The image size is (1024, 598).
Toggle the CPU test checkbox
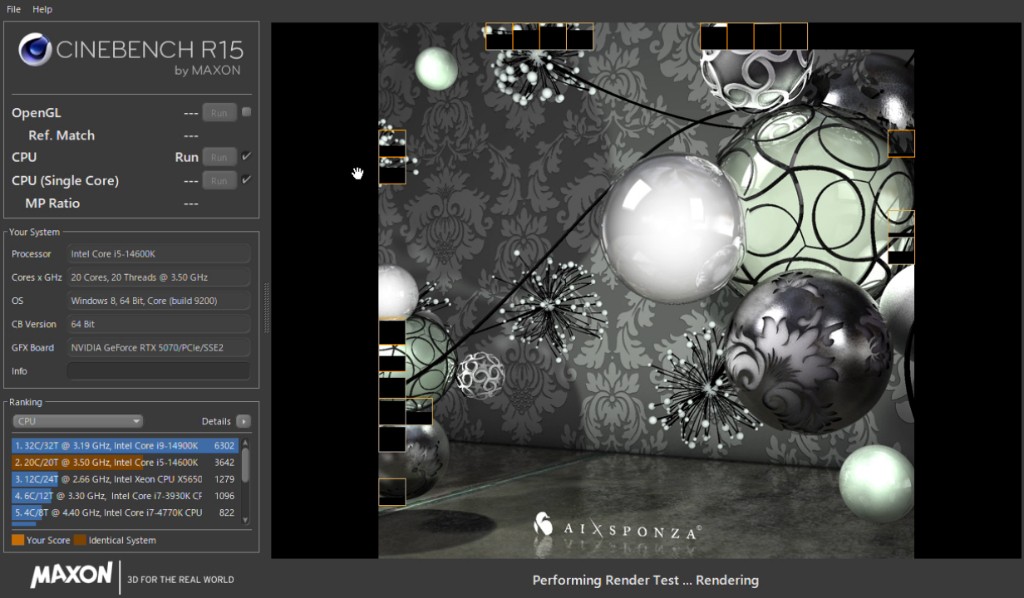tap(246, 156)
